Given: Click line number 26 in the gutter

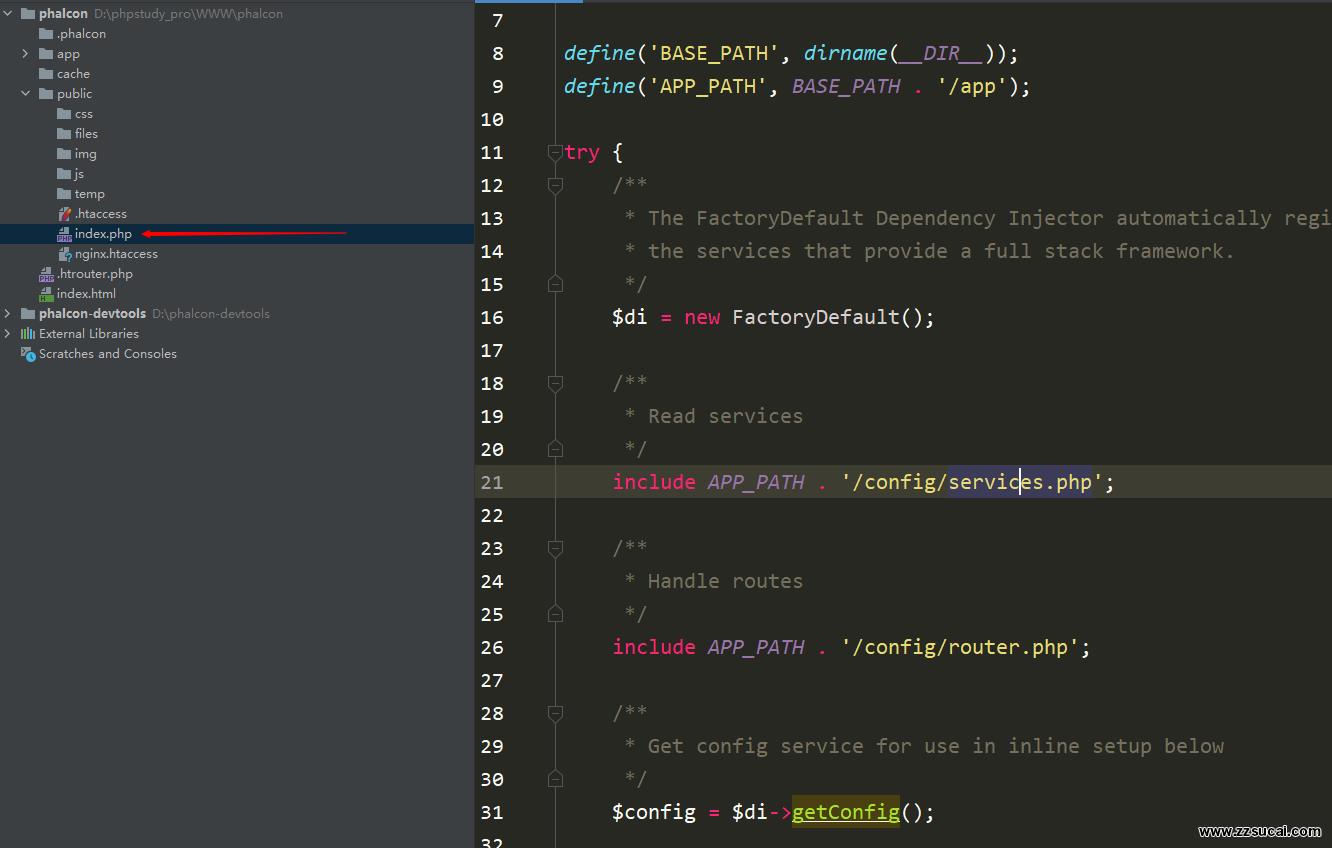Looking at the screenshot, I should coord(492,647).
